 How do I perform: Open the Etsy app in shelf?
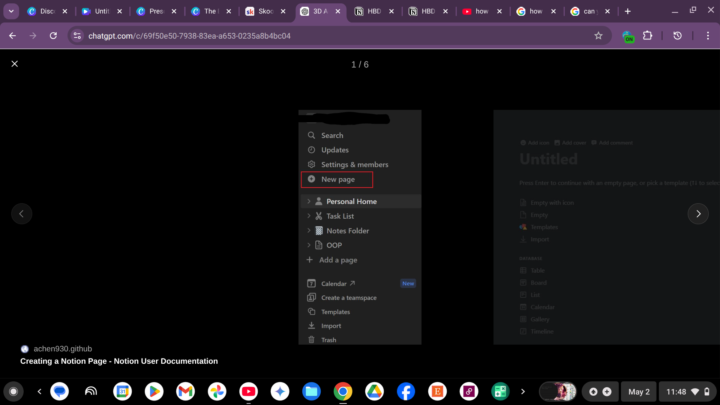tap(437, 392)
